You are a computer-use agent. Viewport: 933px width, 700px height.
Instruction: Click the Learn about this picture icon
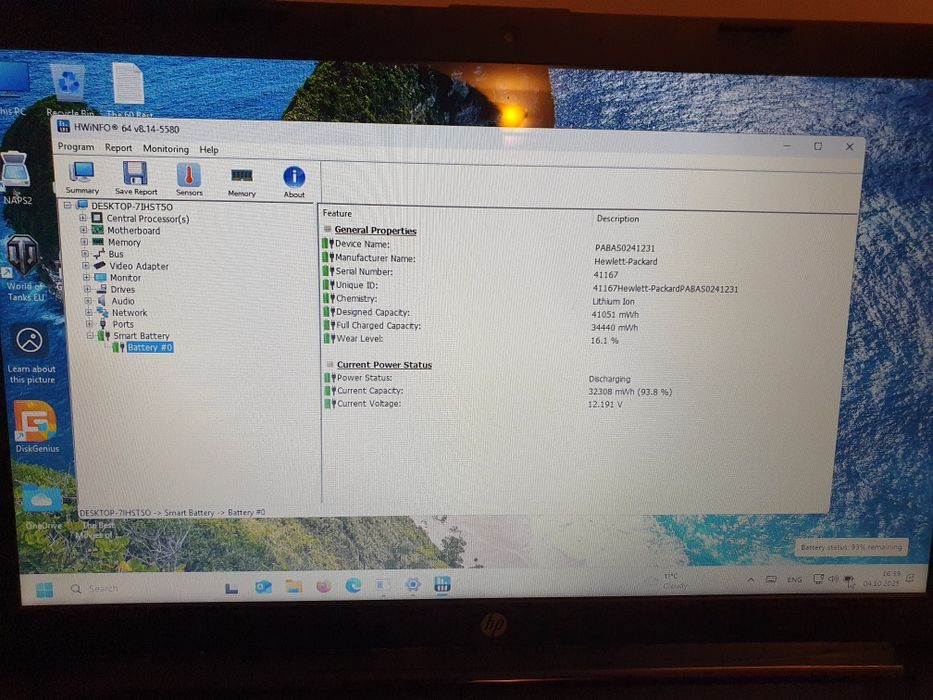coord(31,355)
